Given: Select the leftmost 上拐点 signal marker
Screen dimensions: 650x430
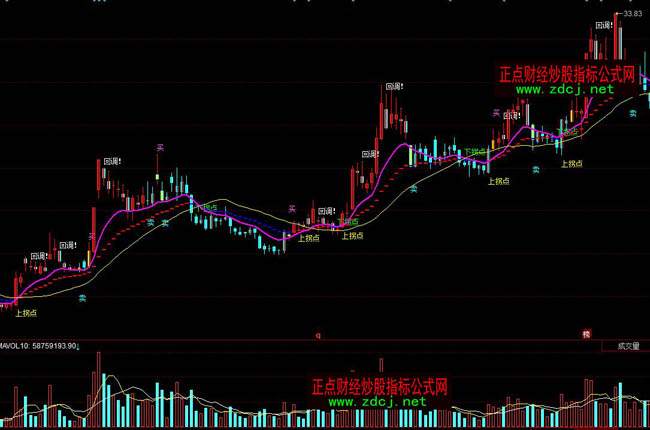Looking at the screenshot, I should point(27,312).
